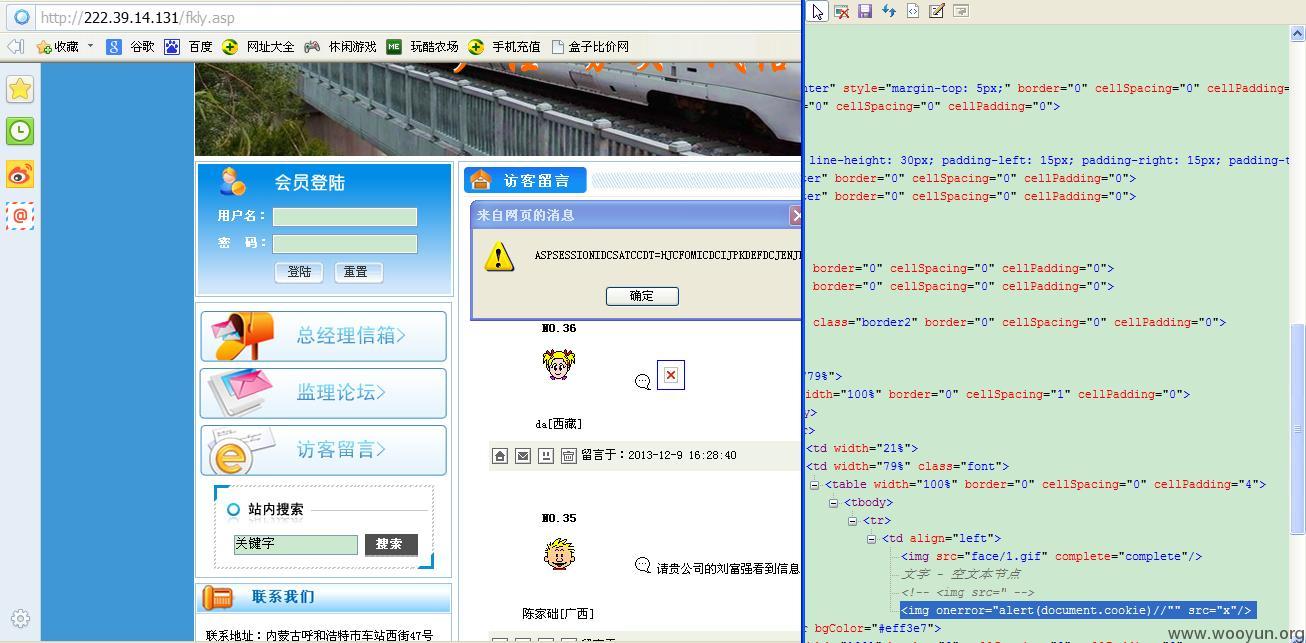The width and height of the screenshot is (1306, 643).
Task: Click the greyed word-wrap icon in dev tools
Action: [x=961, y=11]
